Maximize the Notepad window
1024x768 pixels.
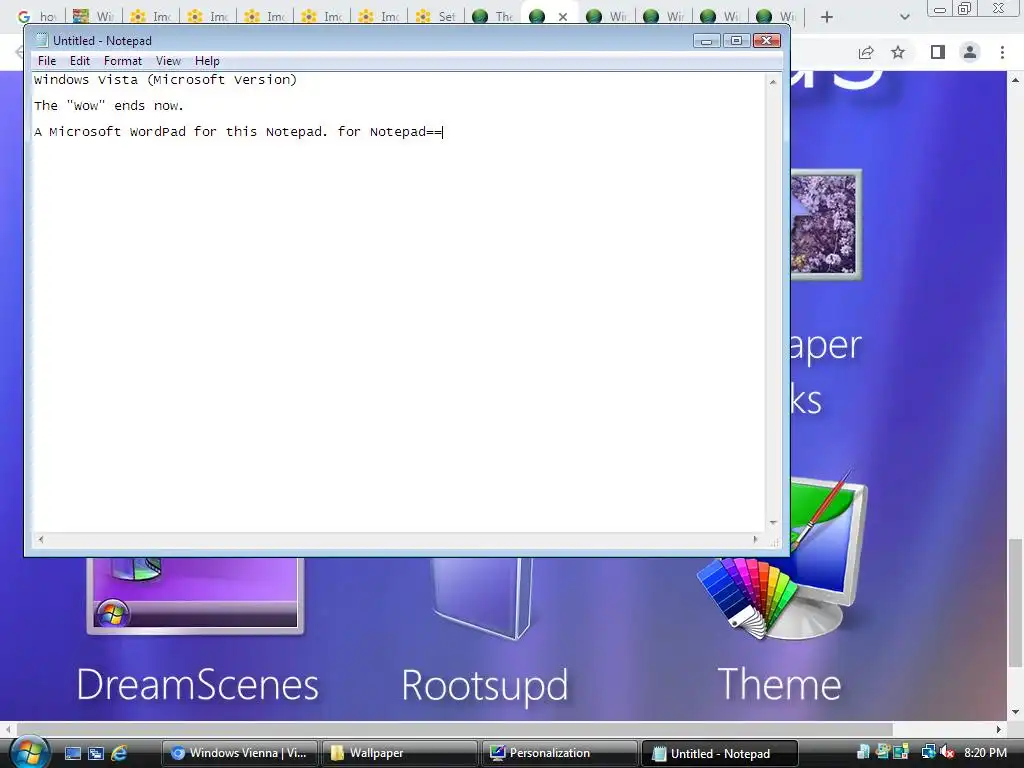[x=736, y=40]
